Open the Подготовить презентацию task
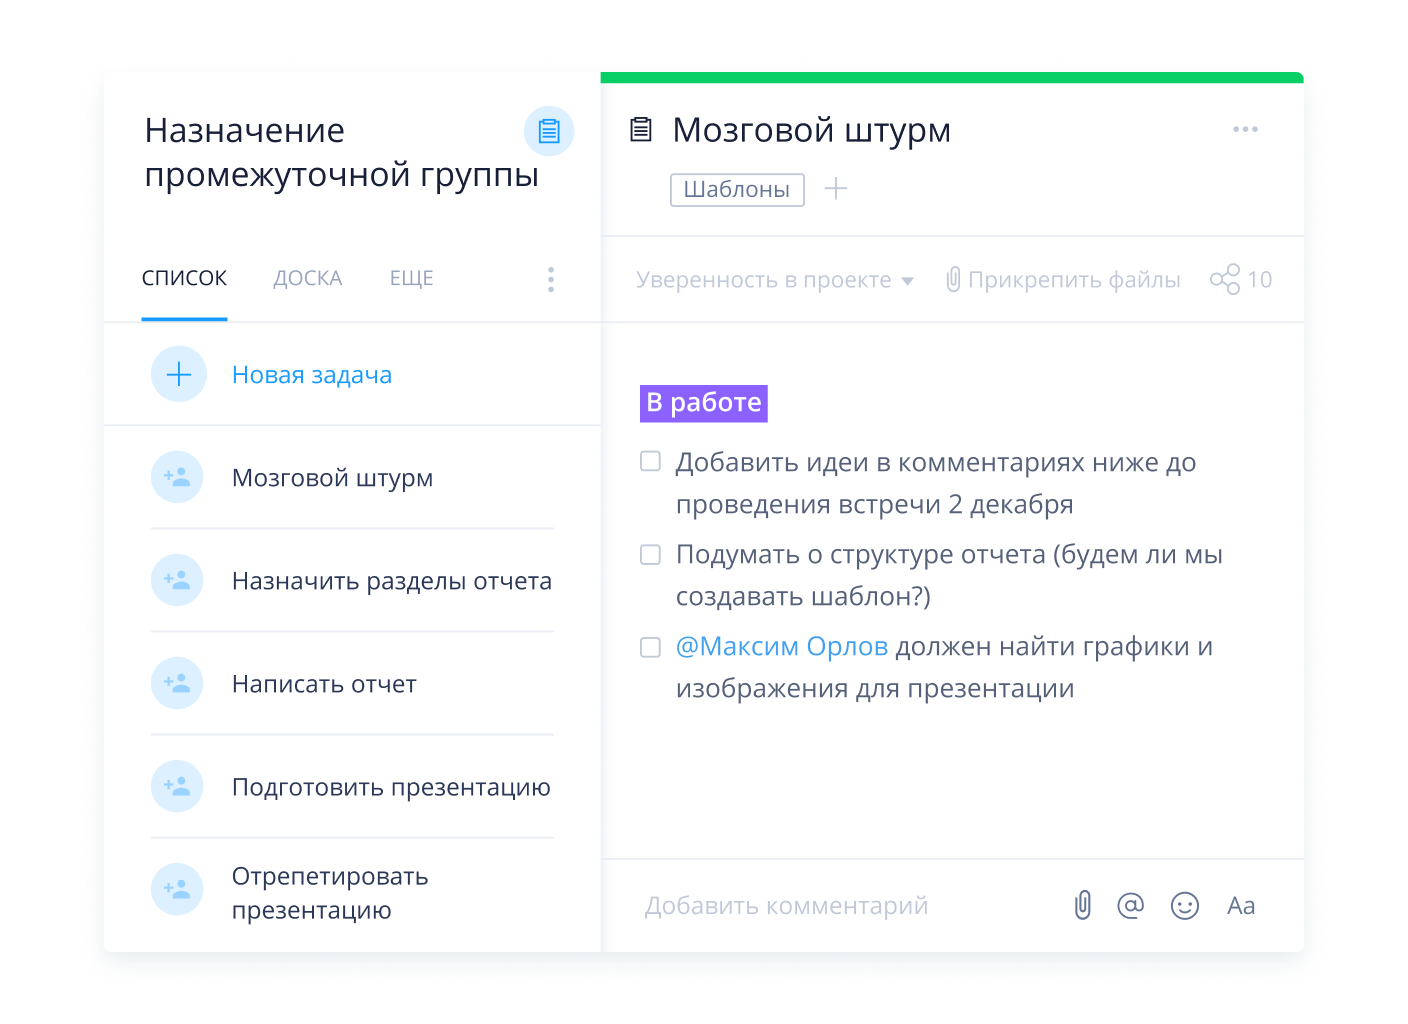Image resolution: width=1408 pixels, height=1024 pixels. point(391,787)
